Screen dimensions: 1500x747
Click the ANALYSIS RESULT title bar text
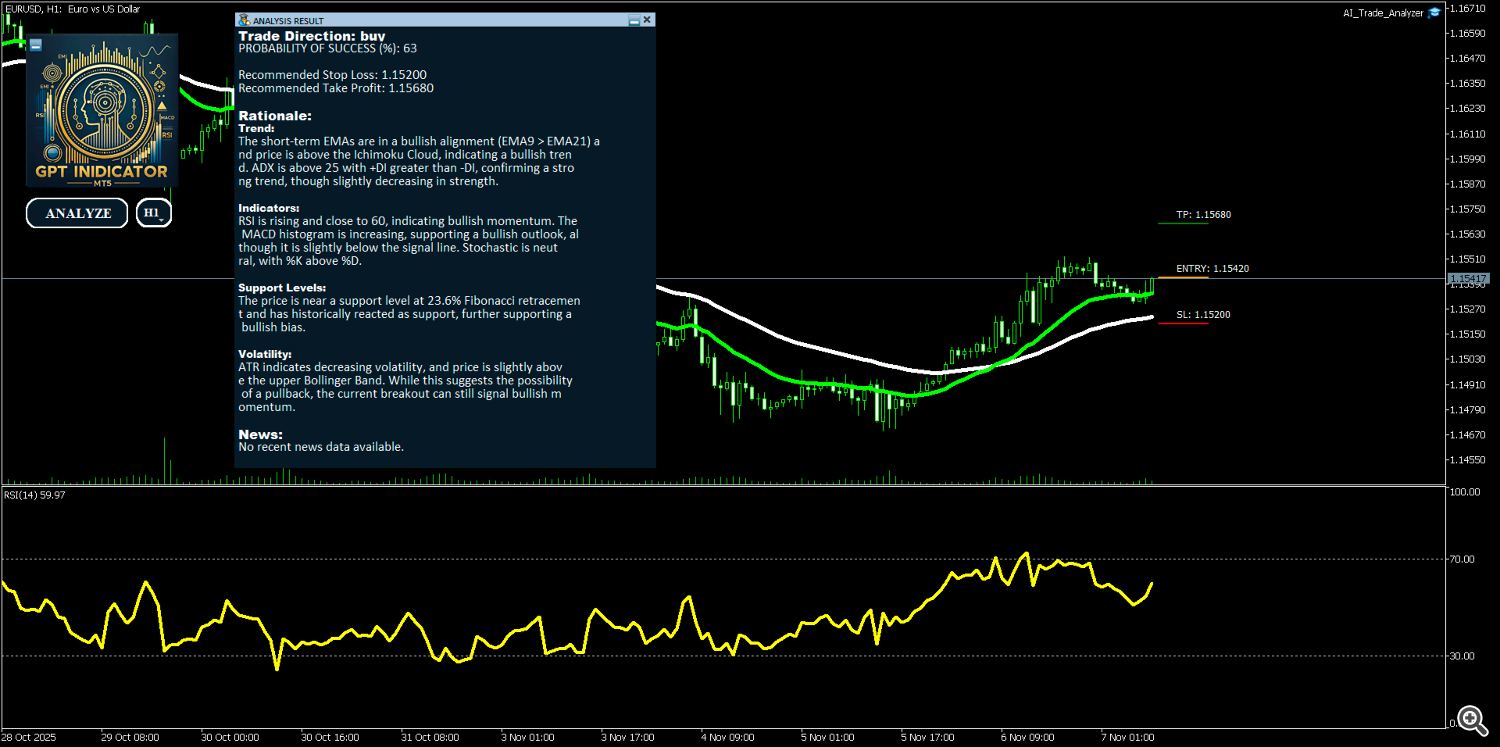click(289, 20)
